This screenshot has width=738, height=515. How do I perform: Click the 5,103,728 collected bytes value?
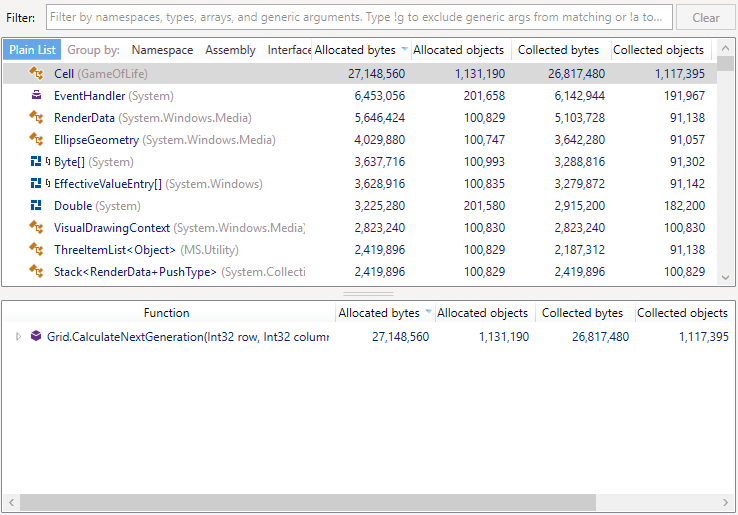[579, 118]
